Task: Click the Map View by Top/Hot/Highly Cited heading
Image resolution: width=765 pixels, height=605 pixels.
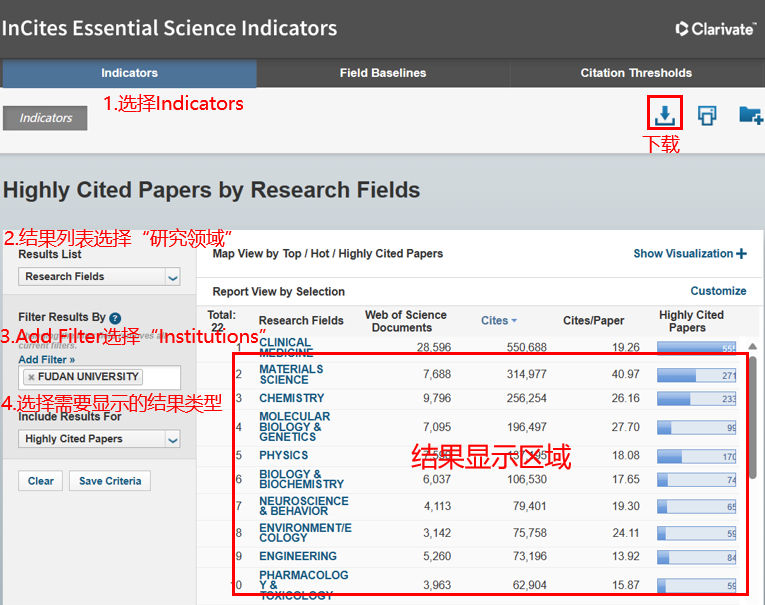Action: coord(327,254)
